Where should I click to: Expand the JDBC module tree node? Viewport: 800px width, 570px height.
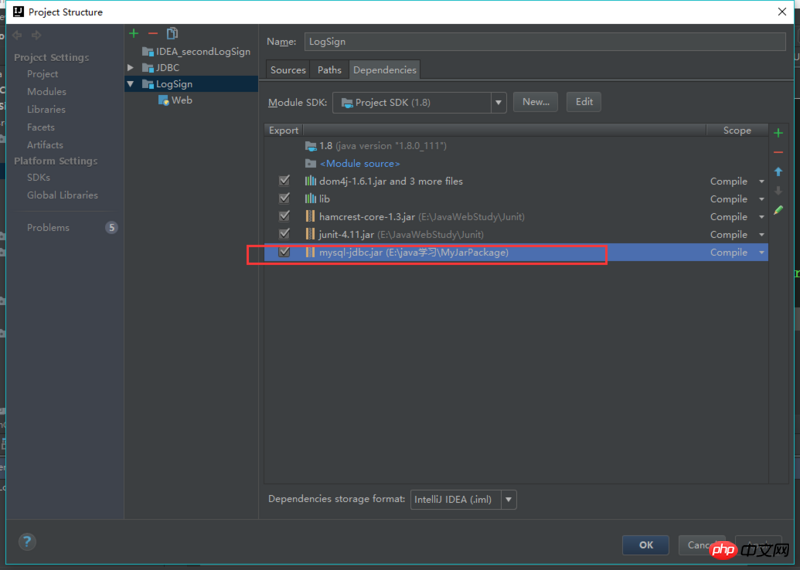(131, 67)
